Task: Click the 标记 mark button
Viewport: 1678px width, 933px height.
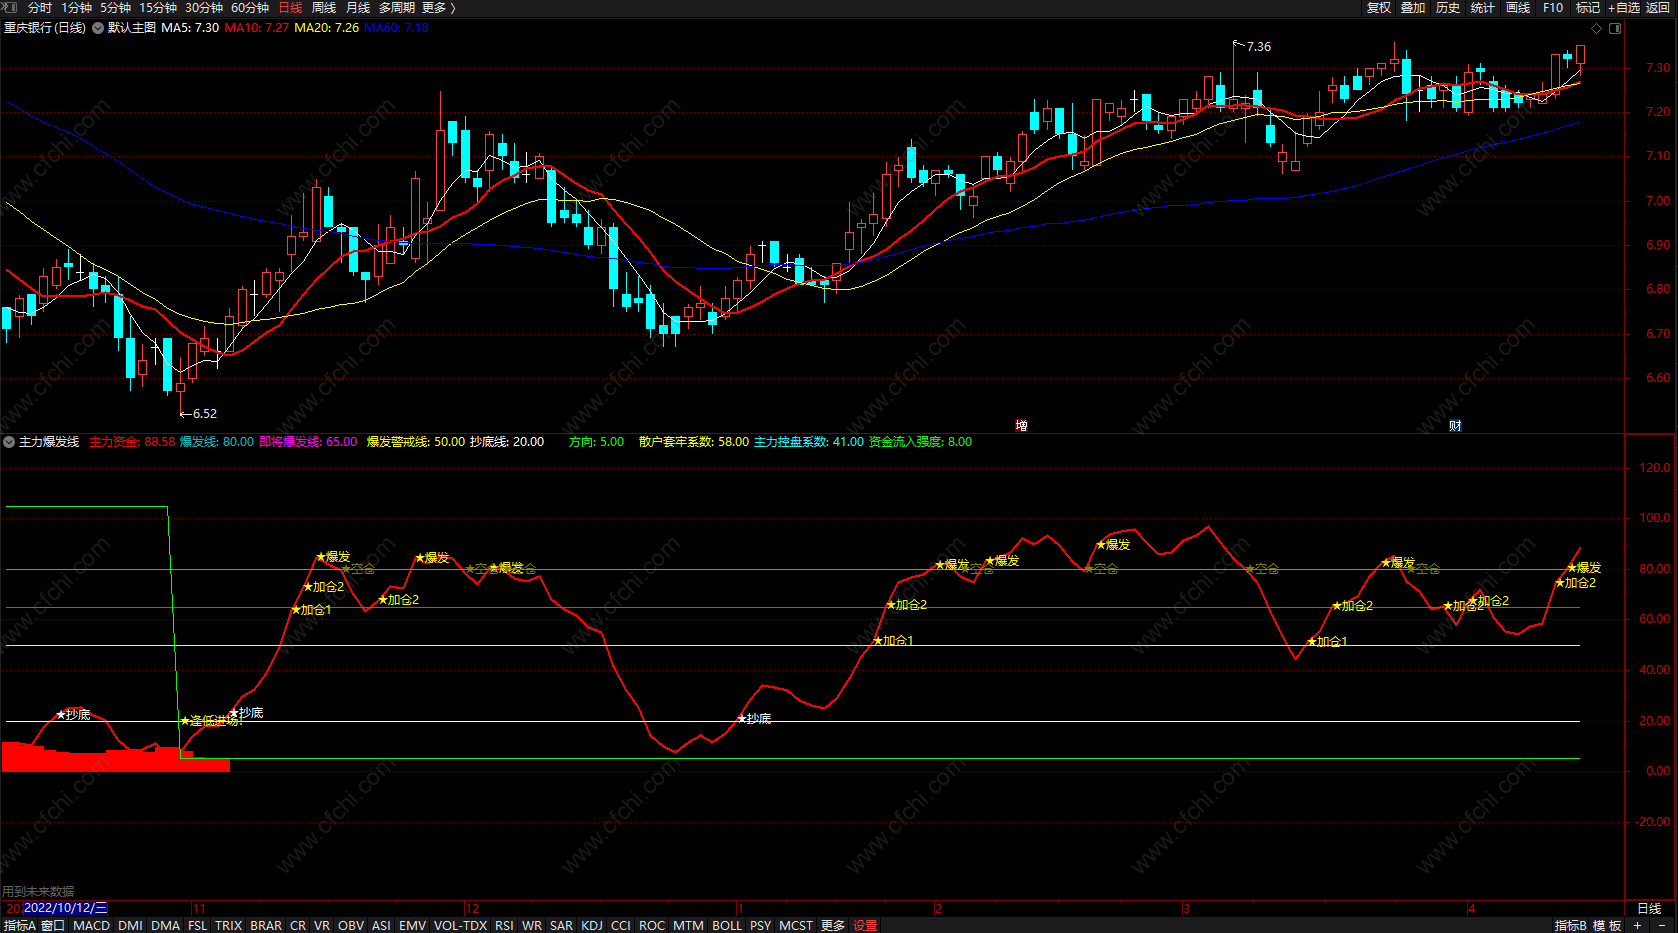Action: [1588, 7]
